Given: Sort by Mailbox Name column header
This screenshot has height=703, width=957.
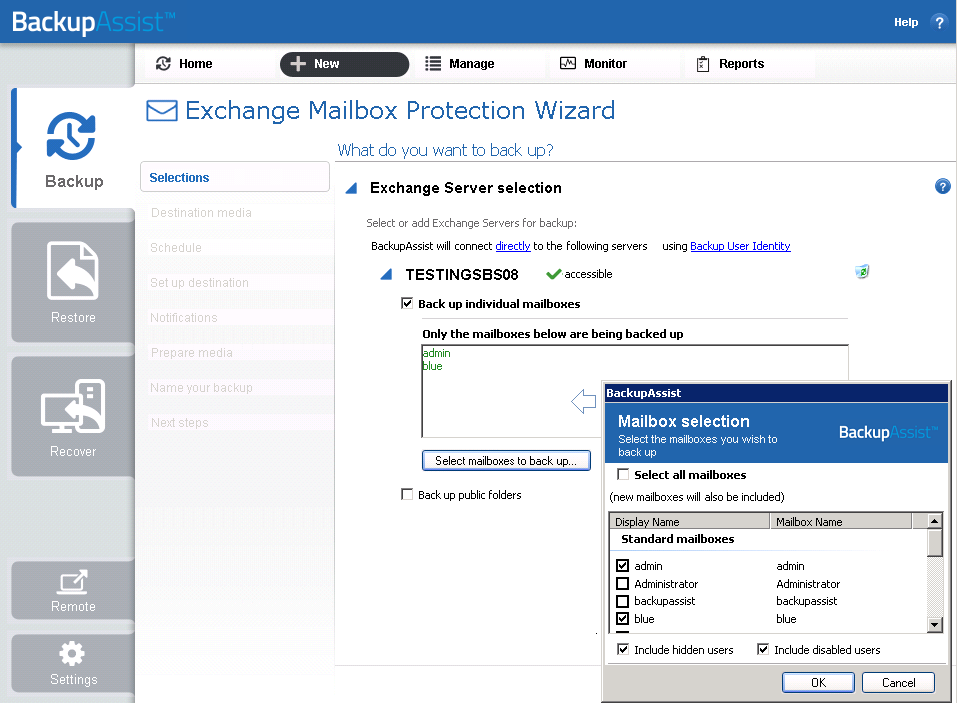Looking at the screenshot, I should coord(841,522).
